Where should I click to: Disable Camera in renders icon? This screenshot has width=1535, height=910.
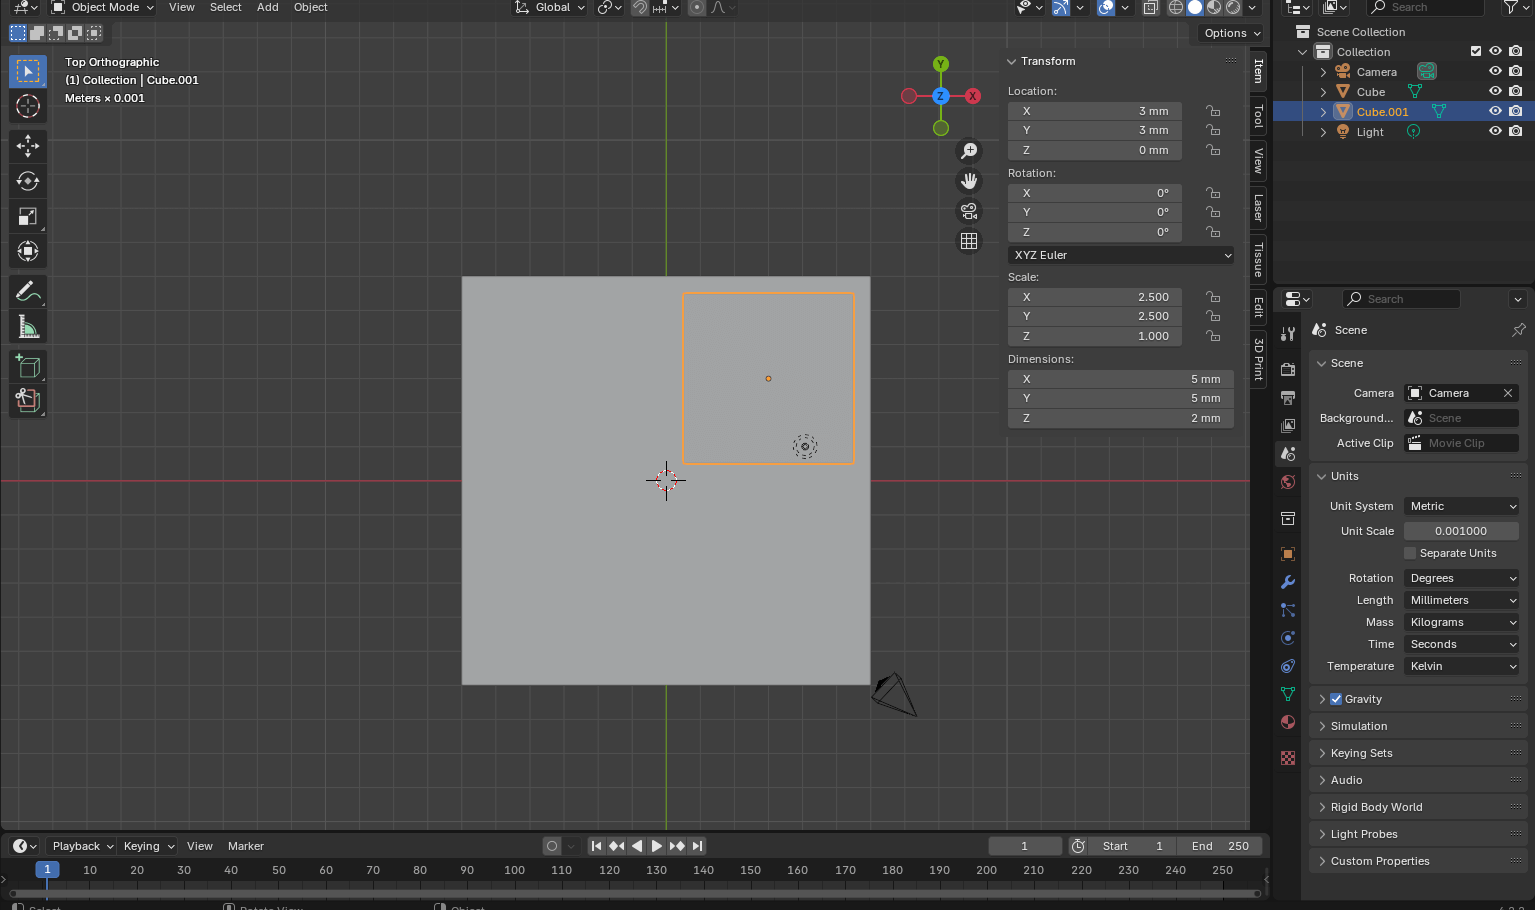(x=1516, y=72)
